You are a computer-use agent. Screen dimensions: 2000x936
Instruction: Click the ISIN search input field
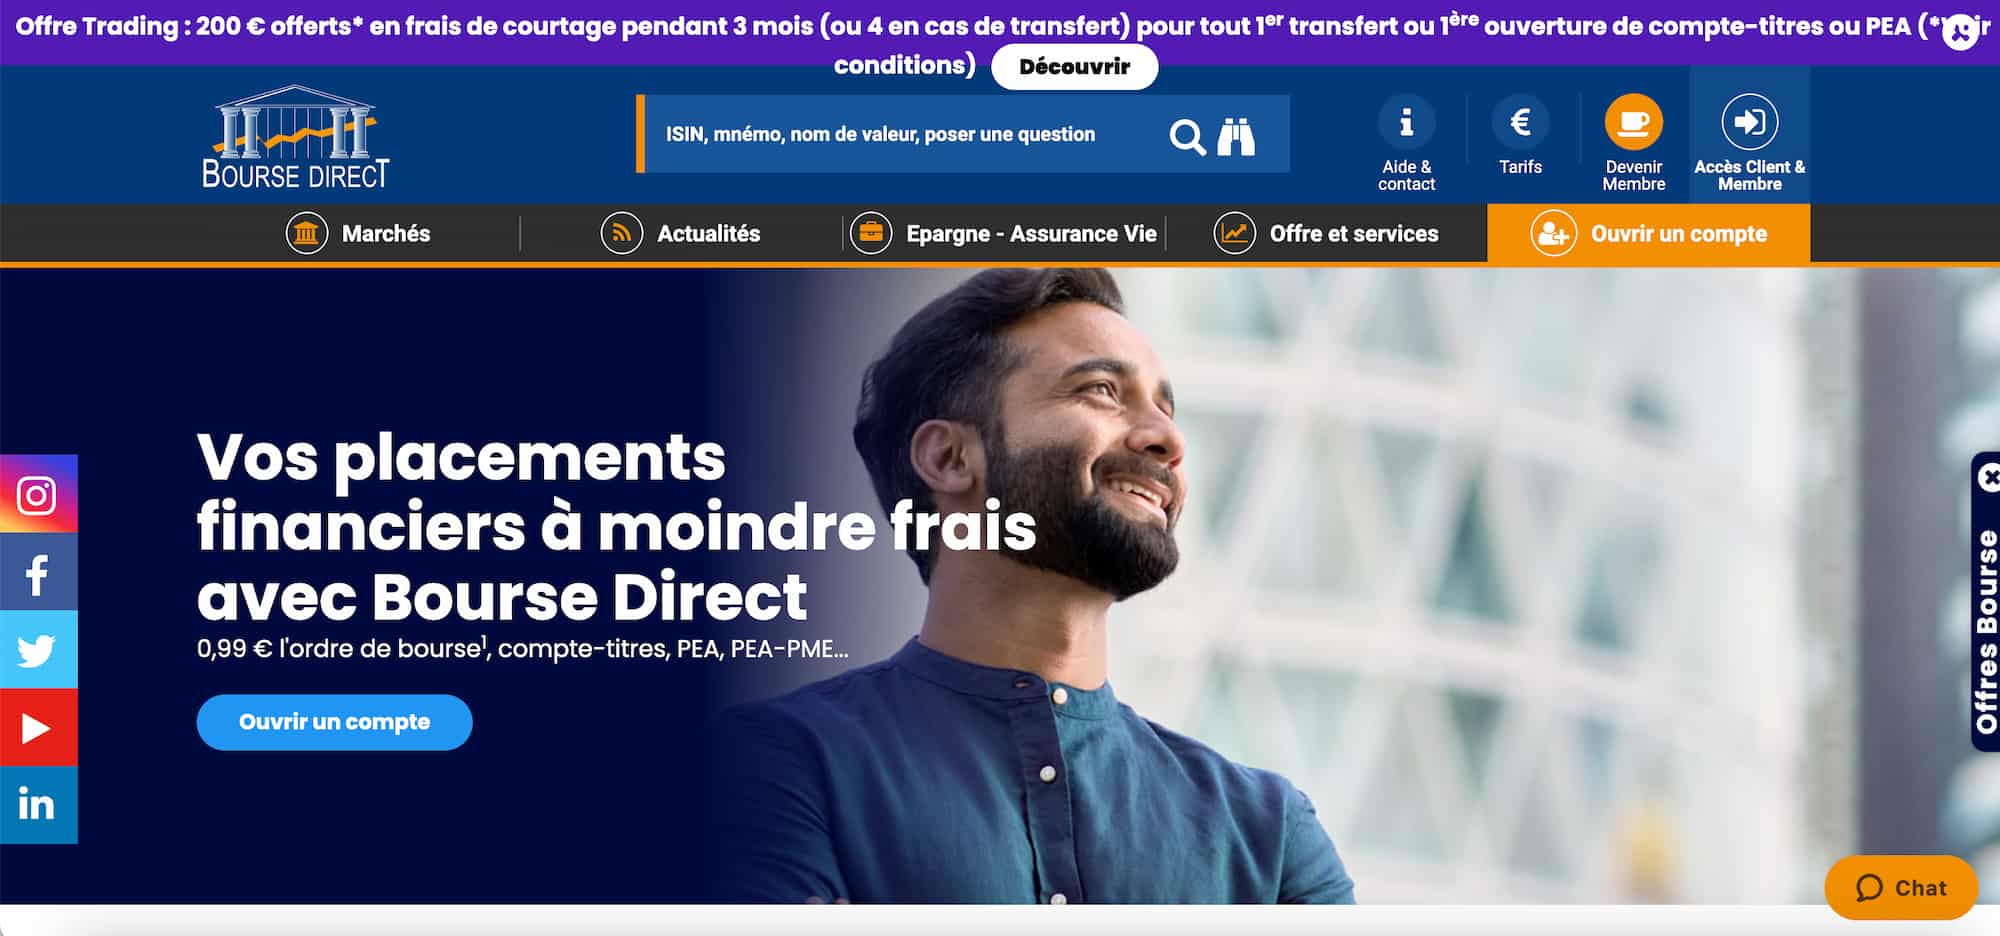point(900,134)
